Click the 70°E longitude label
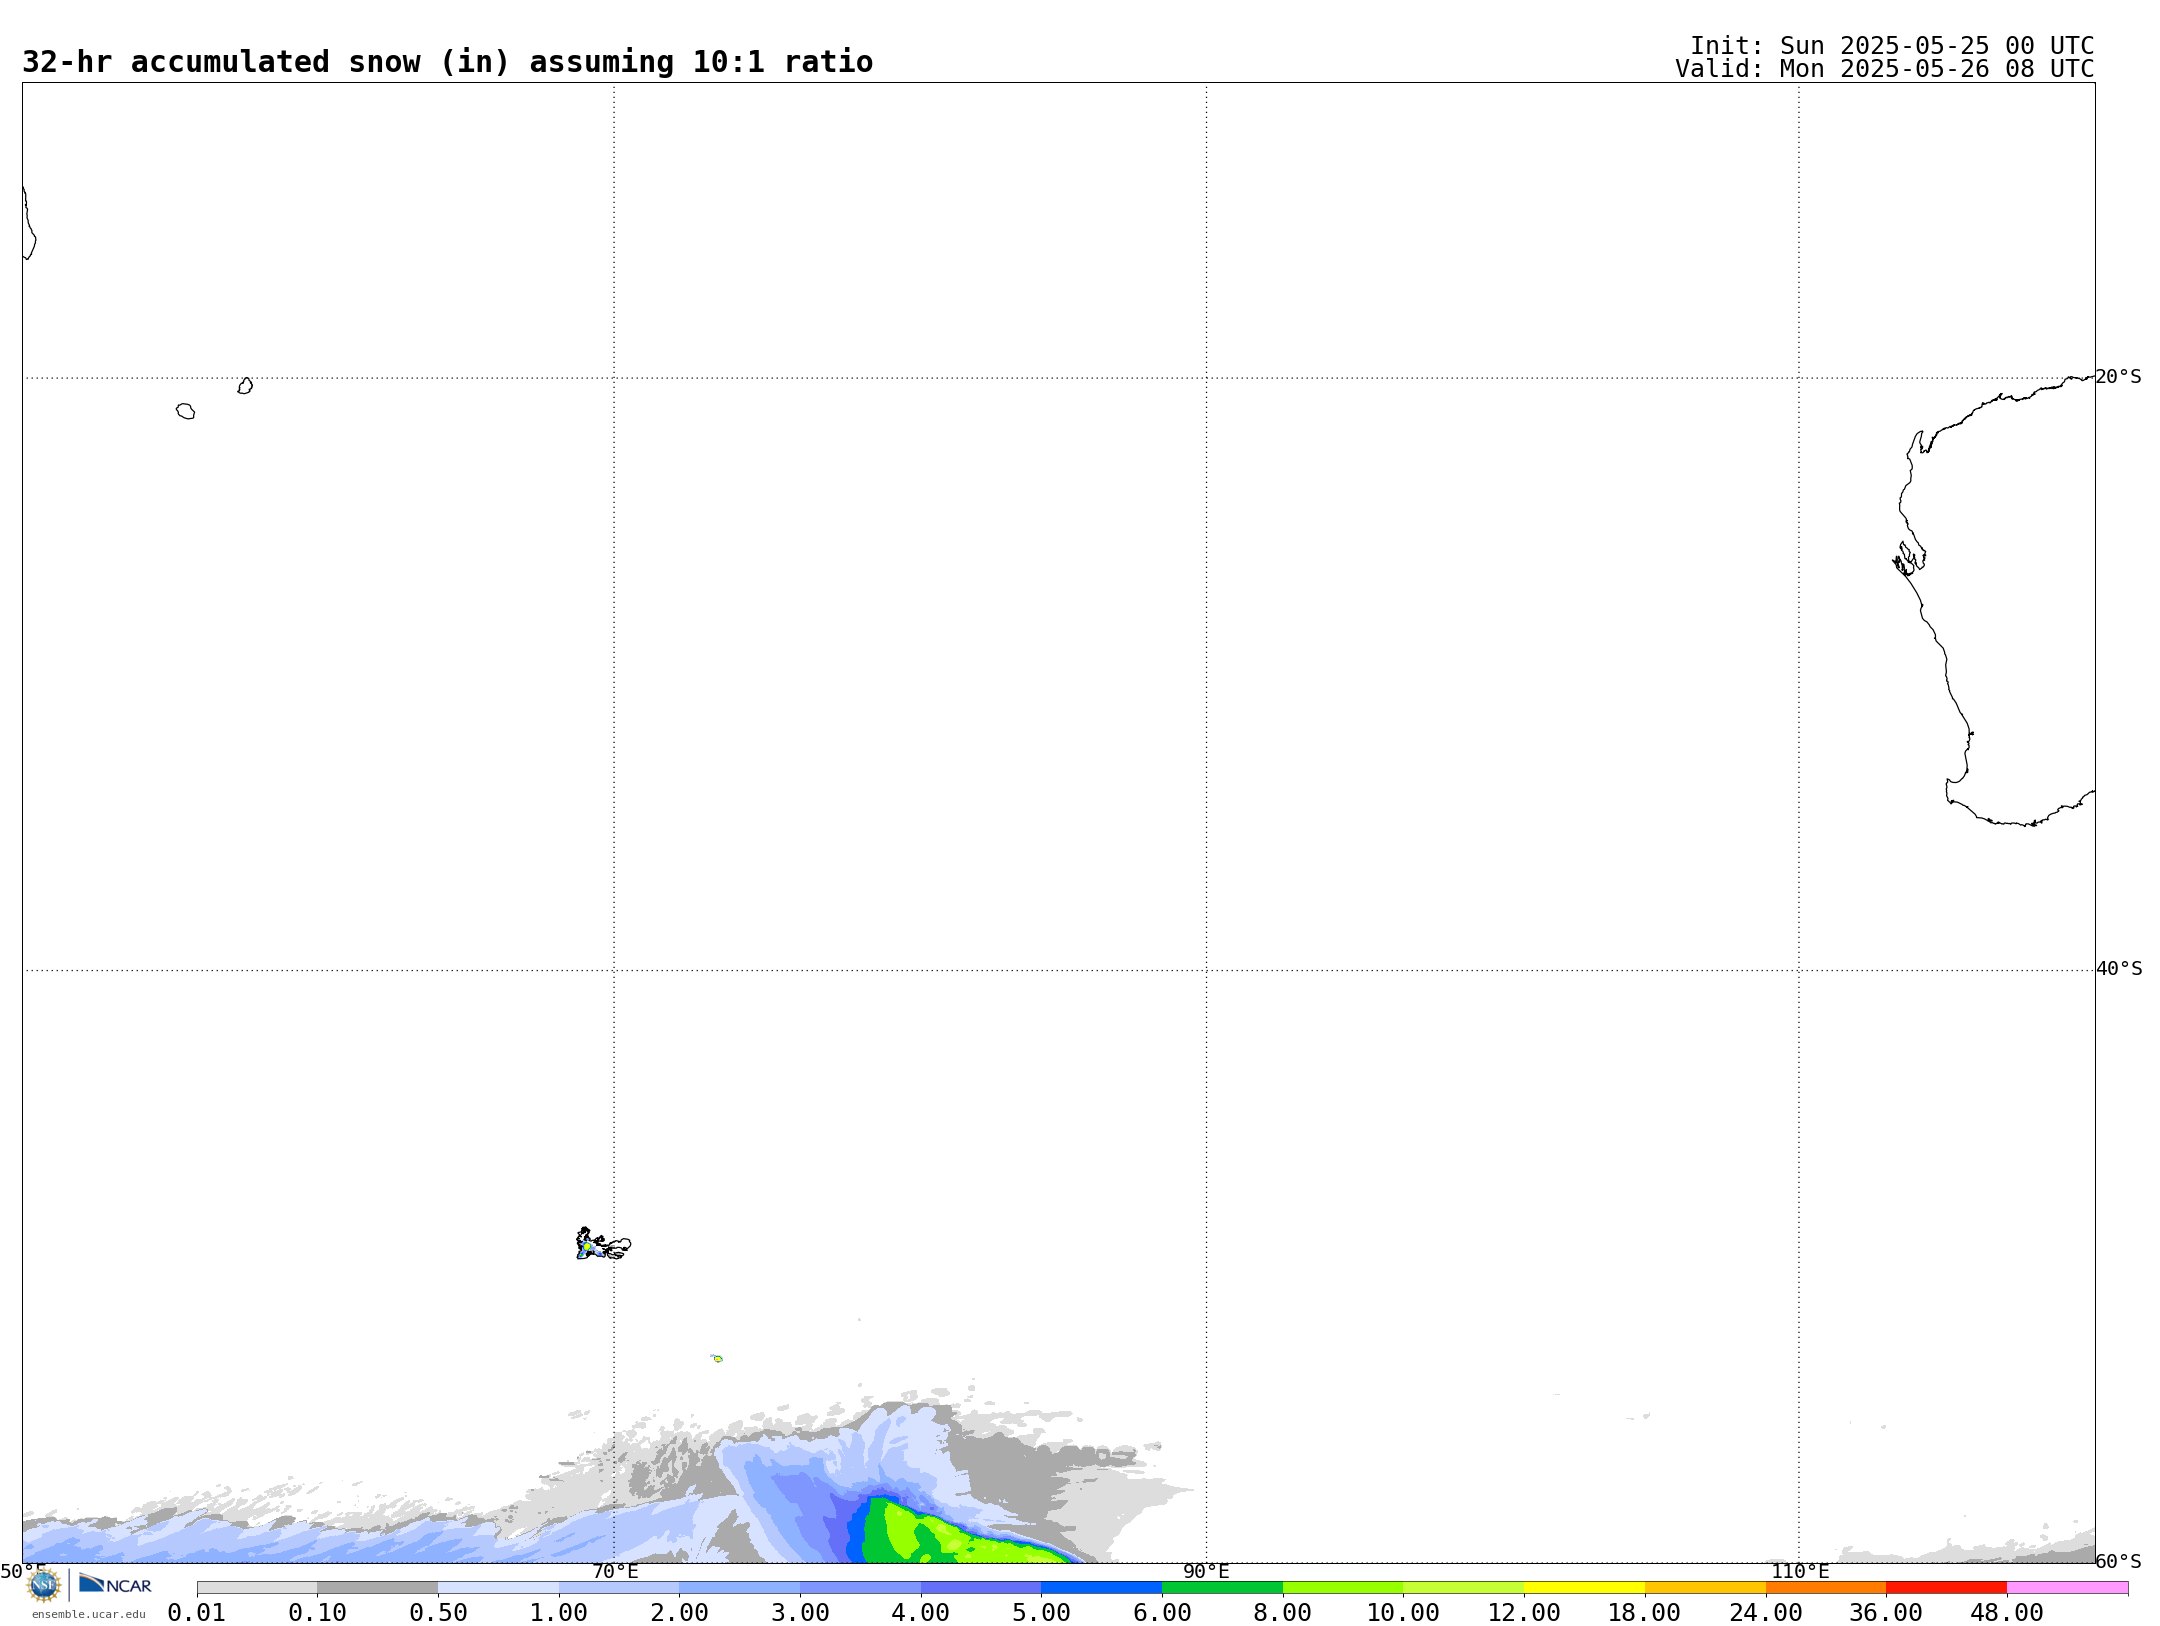 point(615,1571)
